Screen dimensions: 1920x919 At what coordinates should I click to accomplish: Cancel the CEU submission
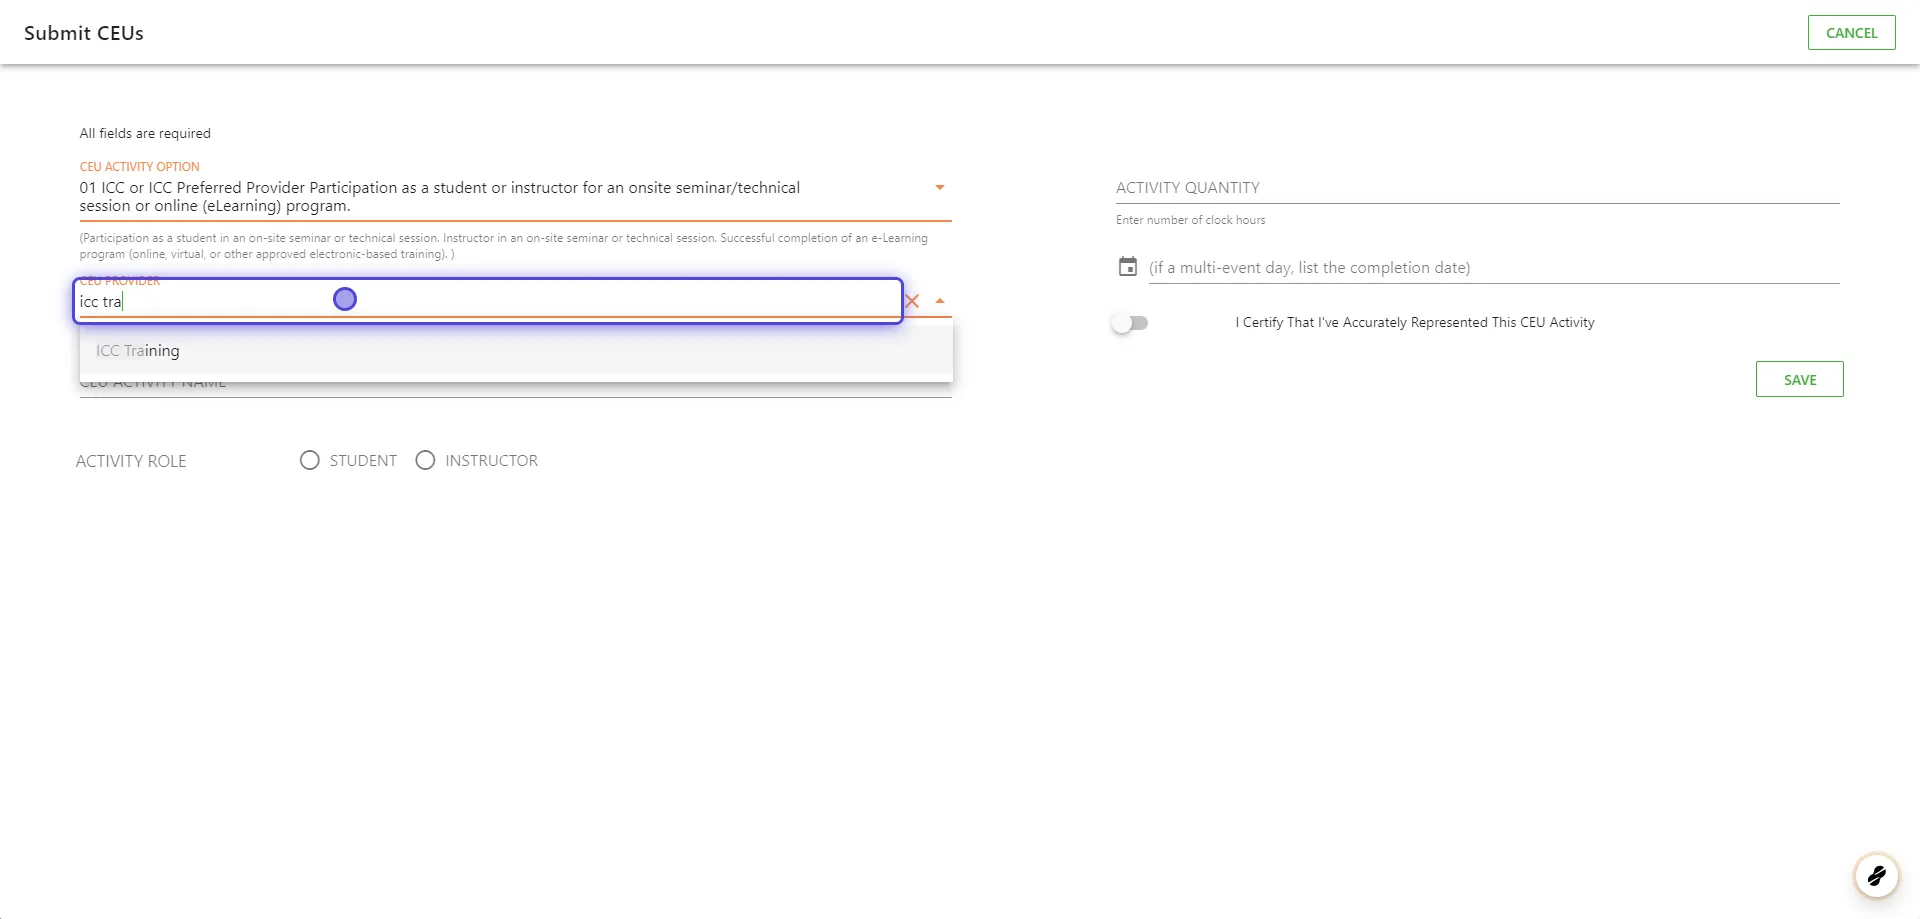(1851, 33)
